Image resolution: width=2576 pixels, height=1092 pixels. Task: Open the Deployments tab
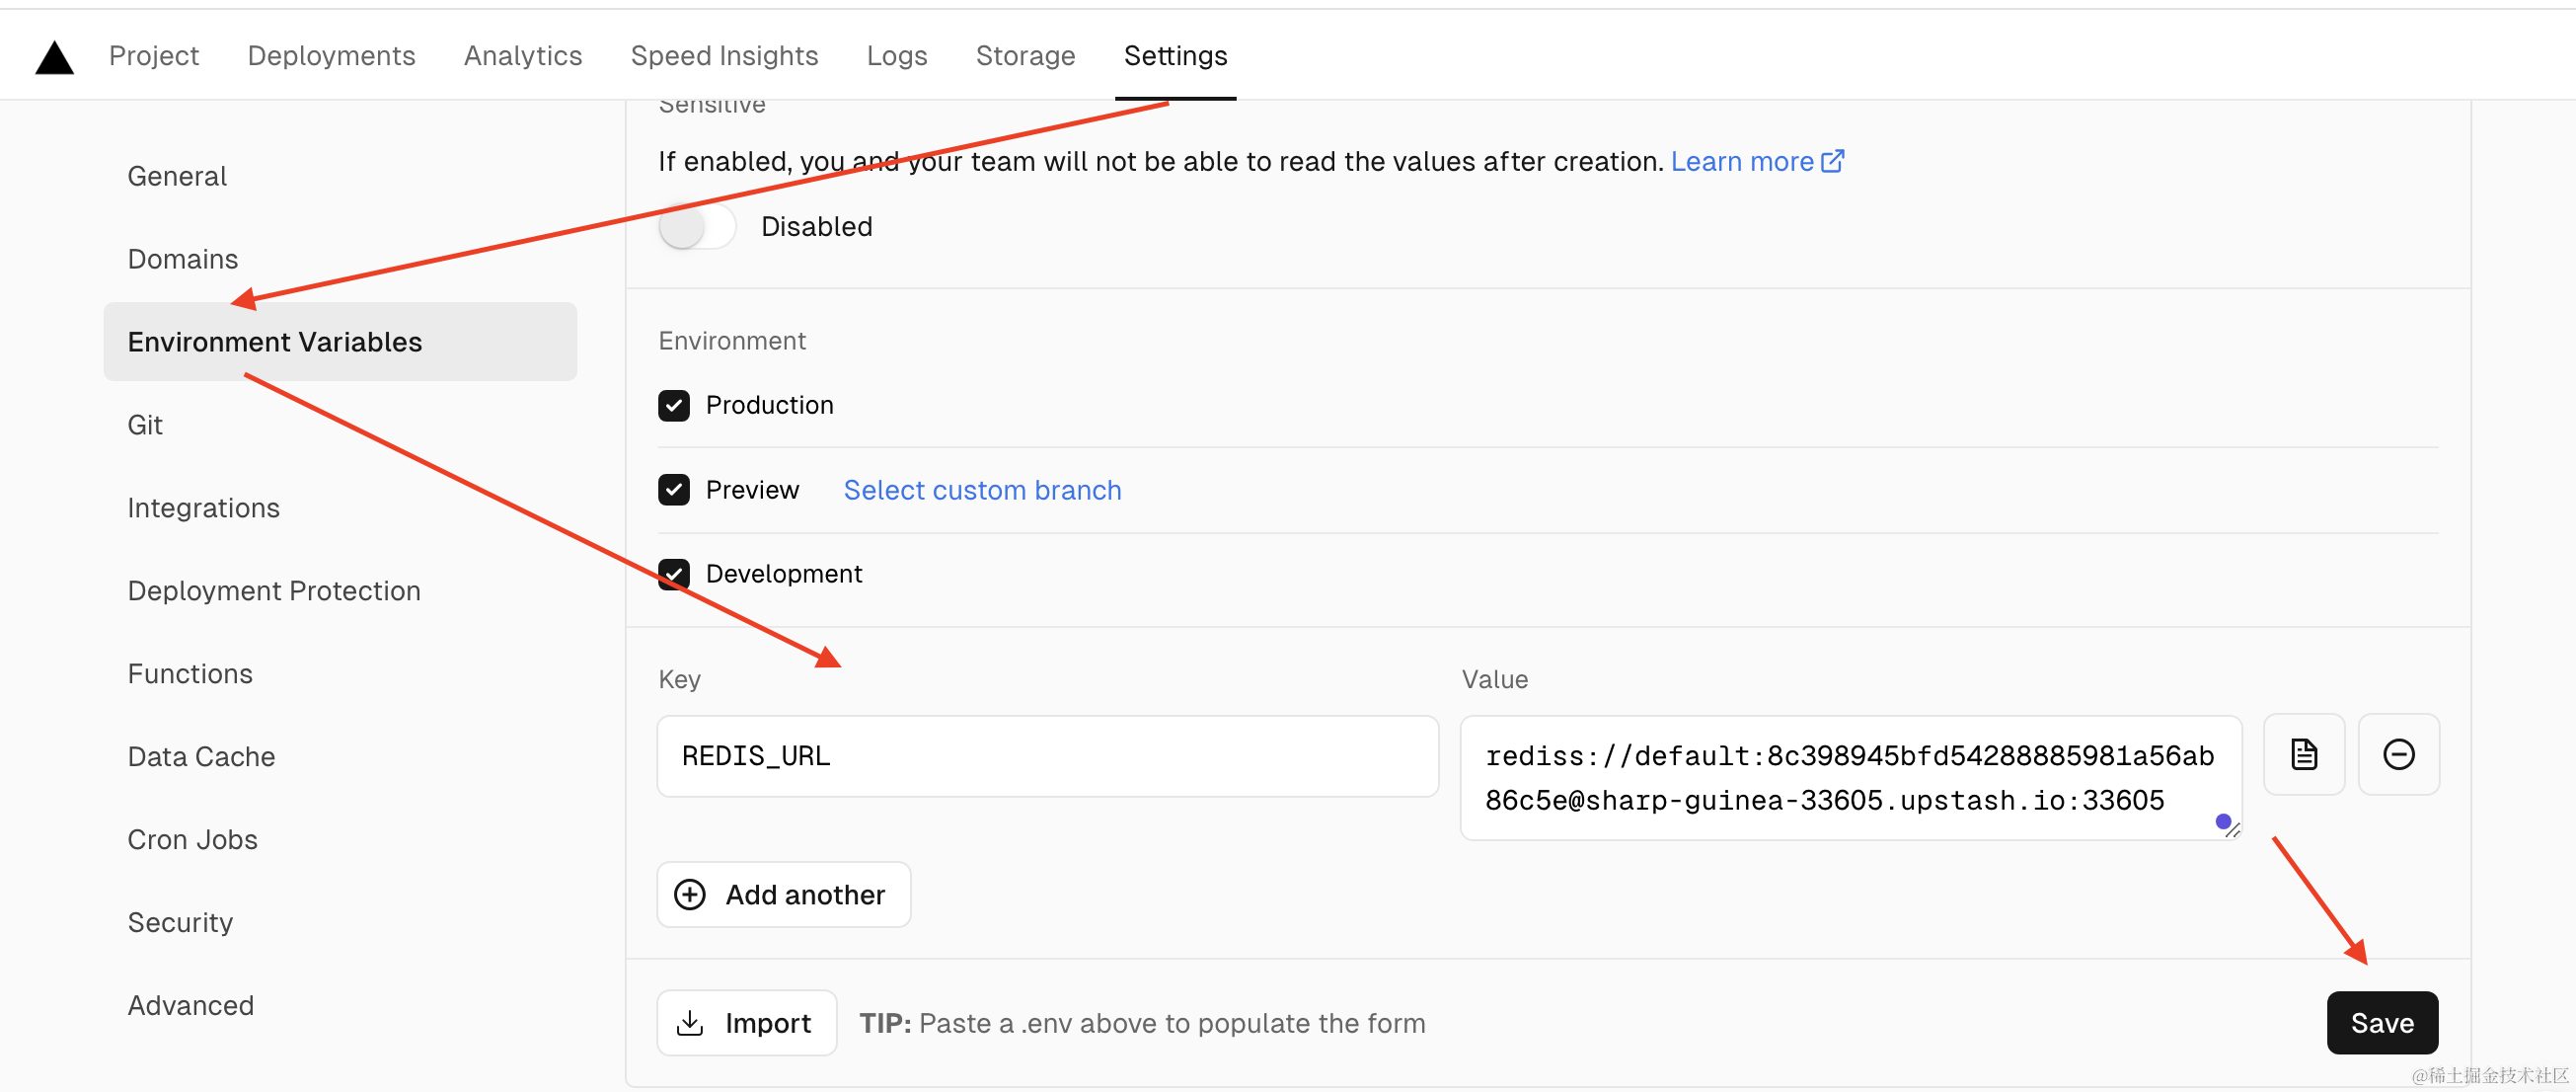pos(331,56)
